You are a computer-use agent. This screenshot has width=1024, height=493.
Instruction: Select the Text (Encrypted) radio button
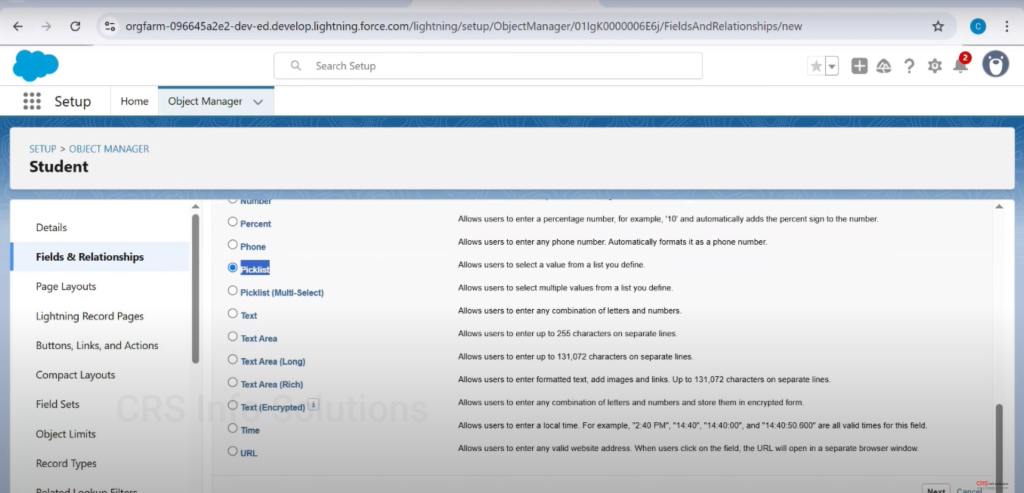click(x=232, y=406)
